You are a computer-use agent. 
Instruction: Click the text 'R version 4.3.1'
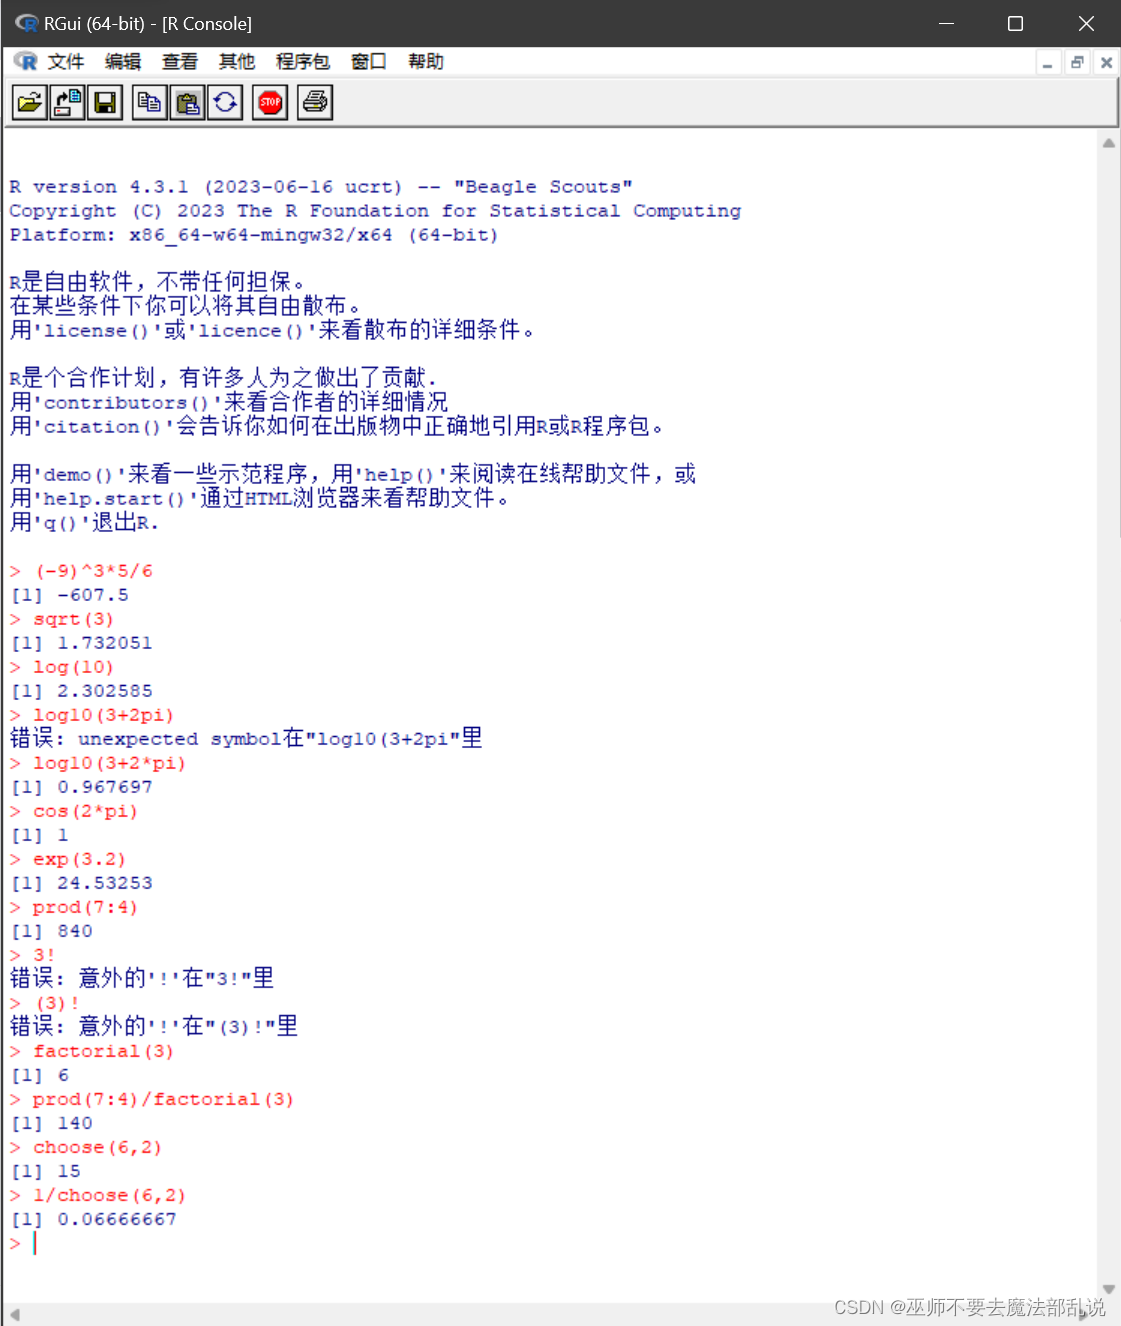pos(99,187)
